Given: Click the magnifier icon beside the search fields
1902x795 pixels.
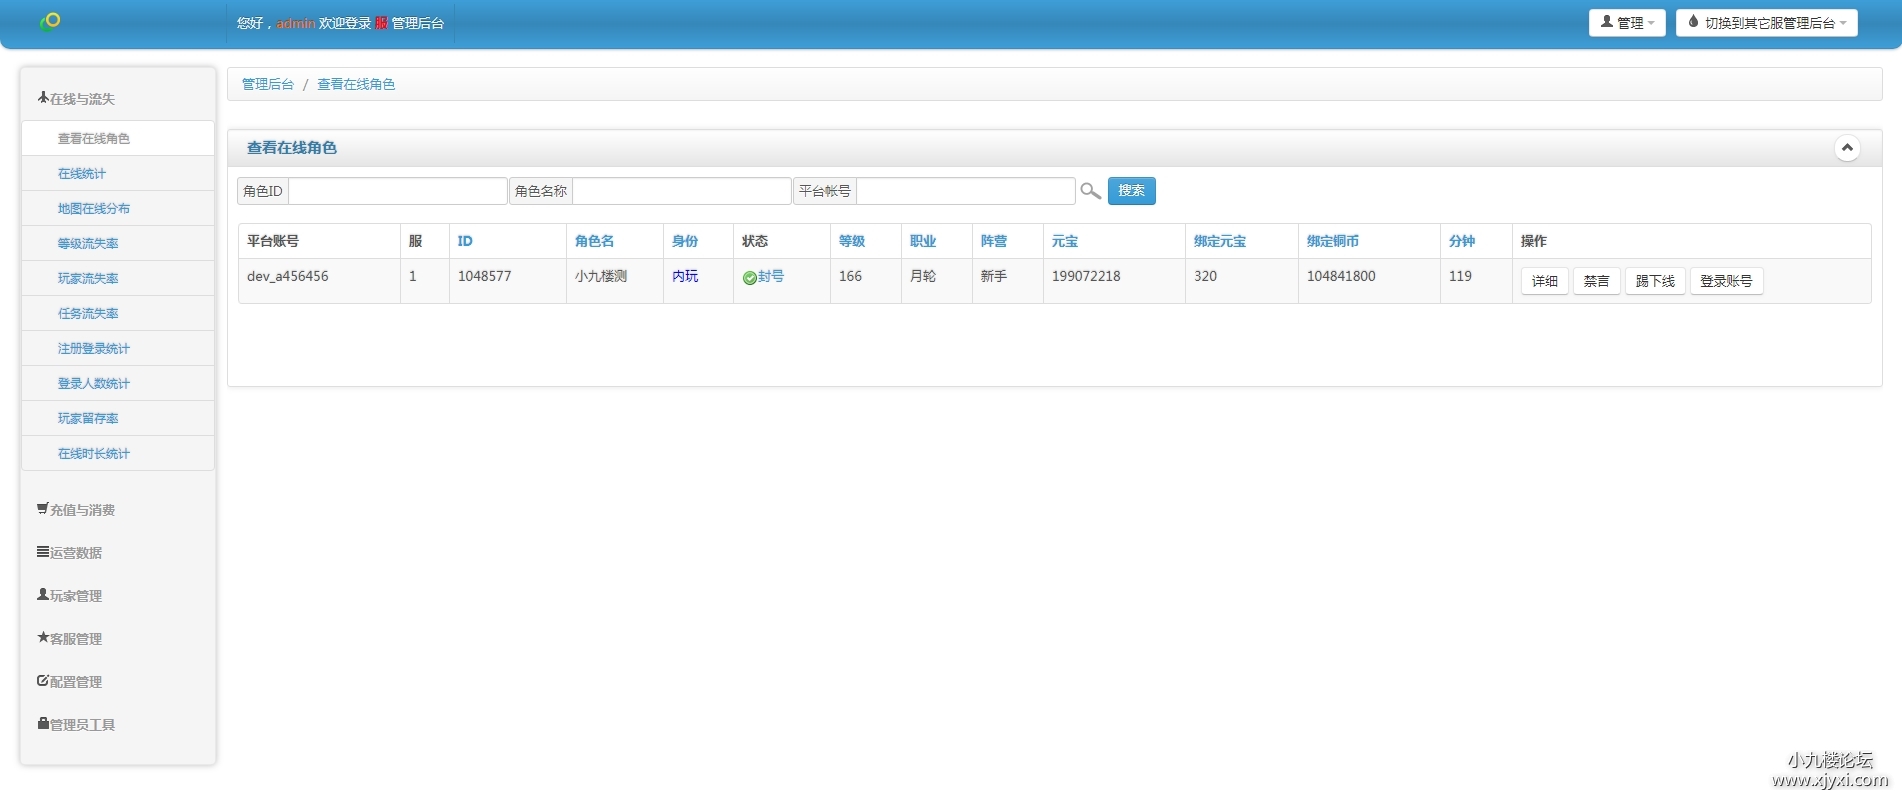Looking at the screenshot, I should [x=1090, y=191].
